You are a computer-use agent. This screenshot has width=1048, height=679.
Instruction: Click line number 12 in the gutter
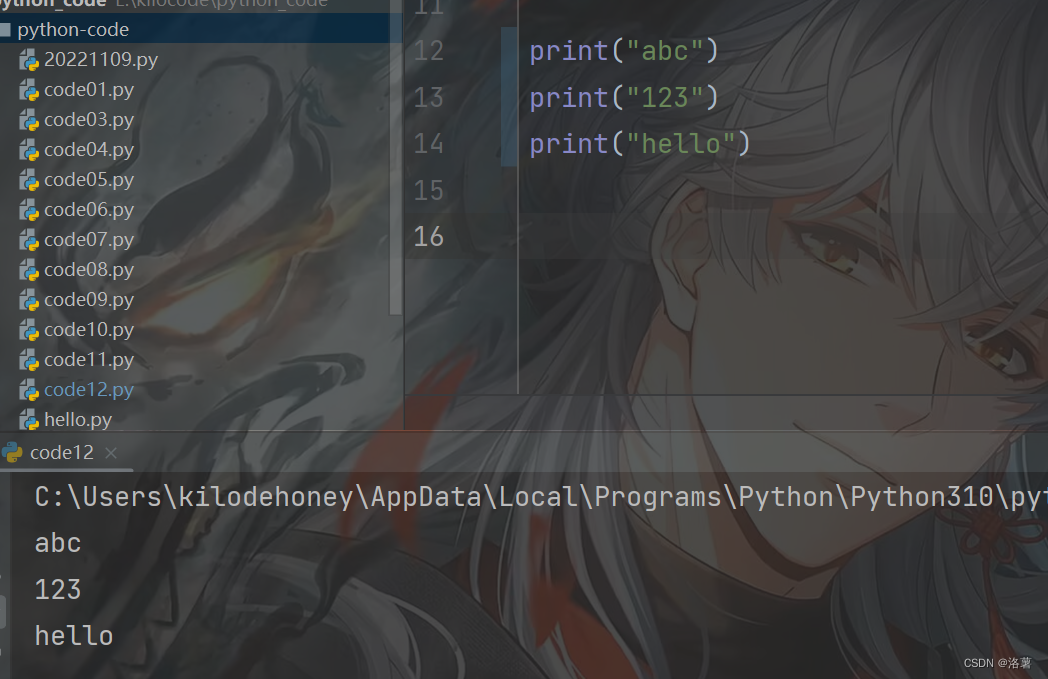coord(428,51)
